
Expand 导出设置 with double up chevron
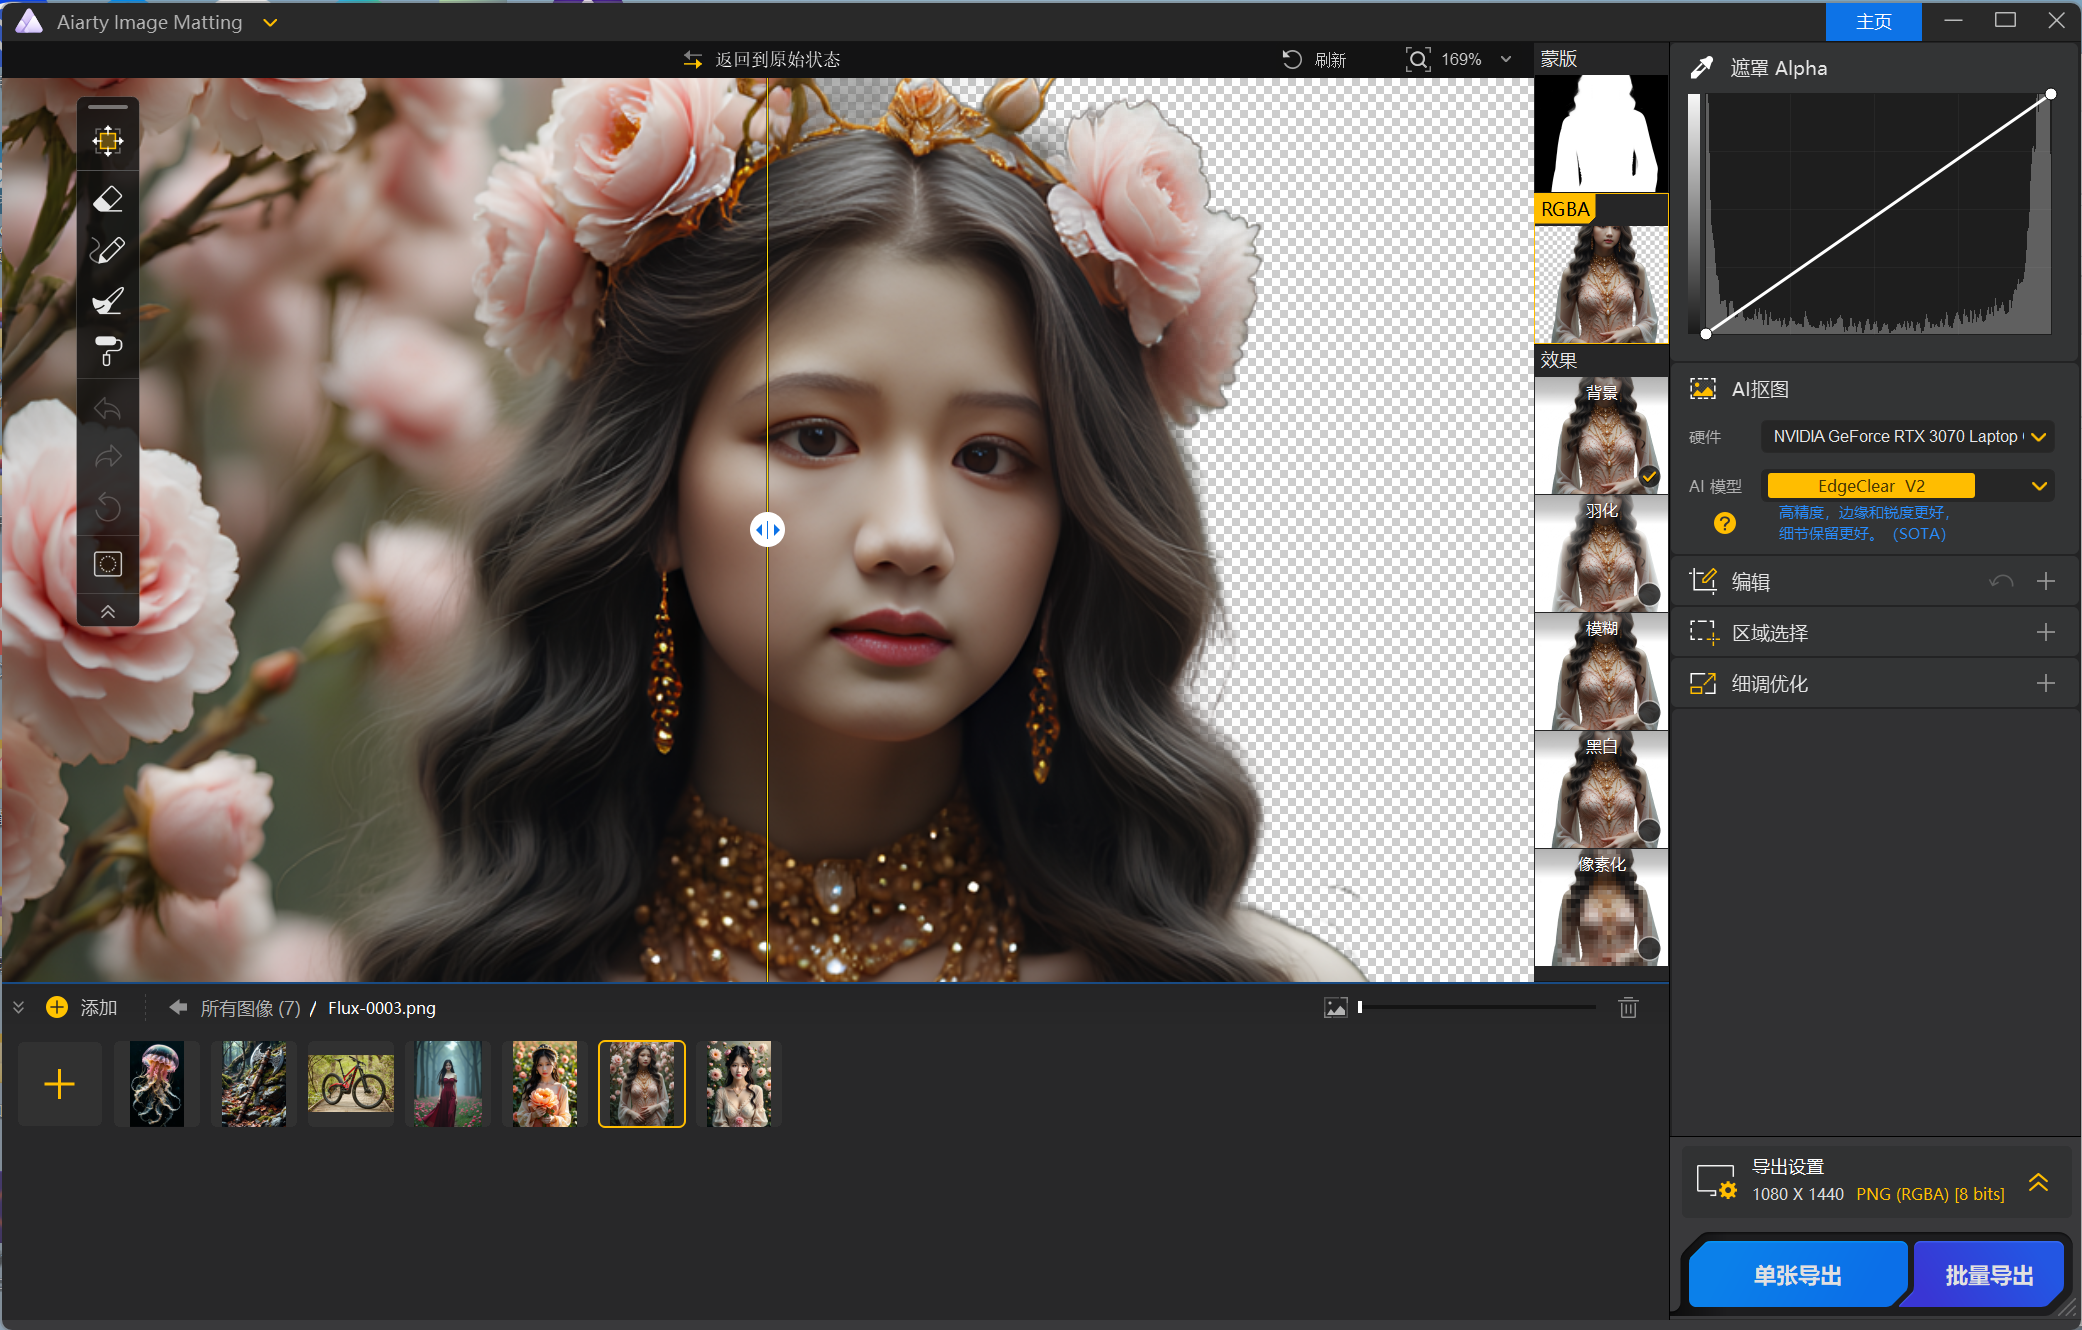(2038, 1182)
